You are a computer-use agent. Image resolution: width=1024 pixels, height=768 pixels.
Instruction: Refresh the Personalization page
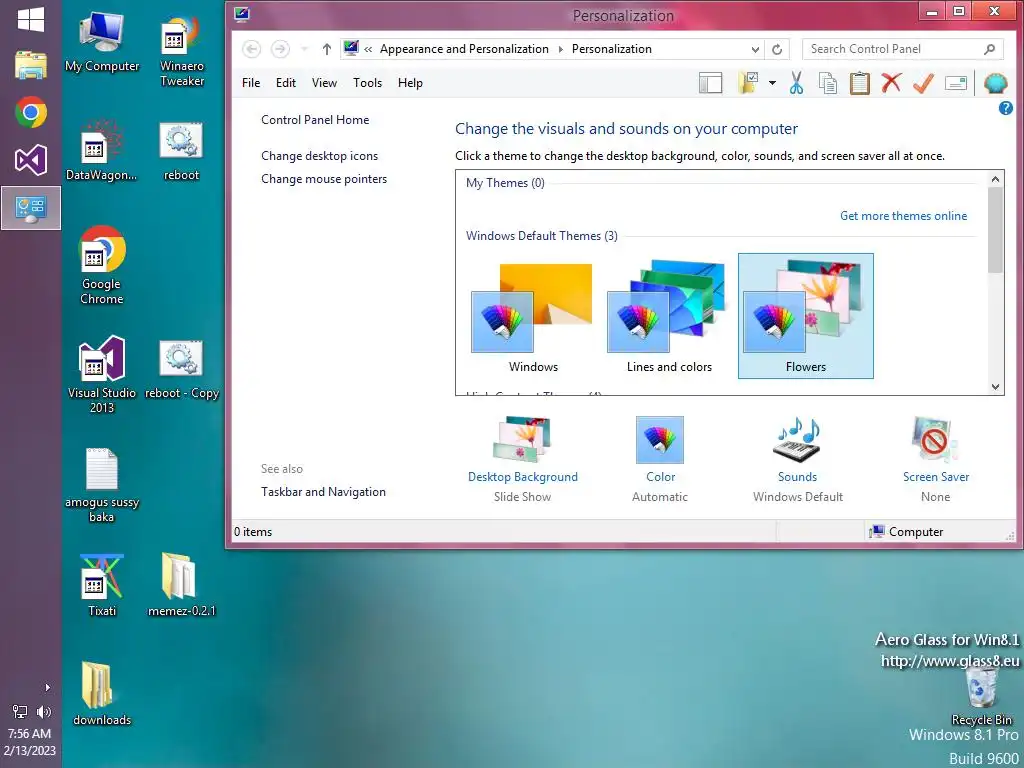pyautogui.click(x=777, y=49)
